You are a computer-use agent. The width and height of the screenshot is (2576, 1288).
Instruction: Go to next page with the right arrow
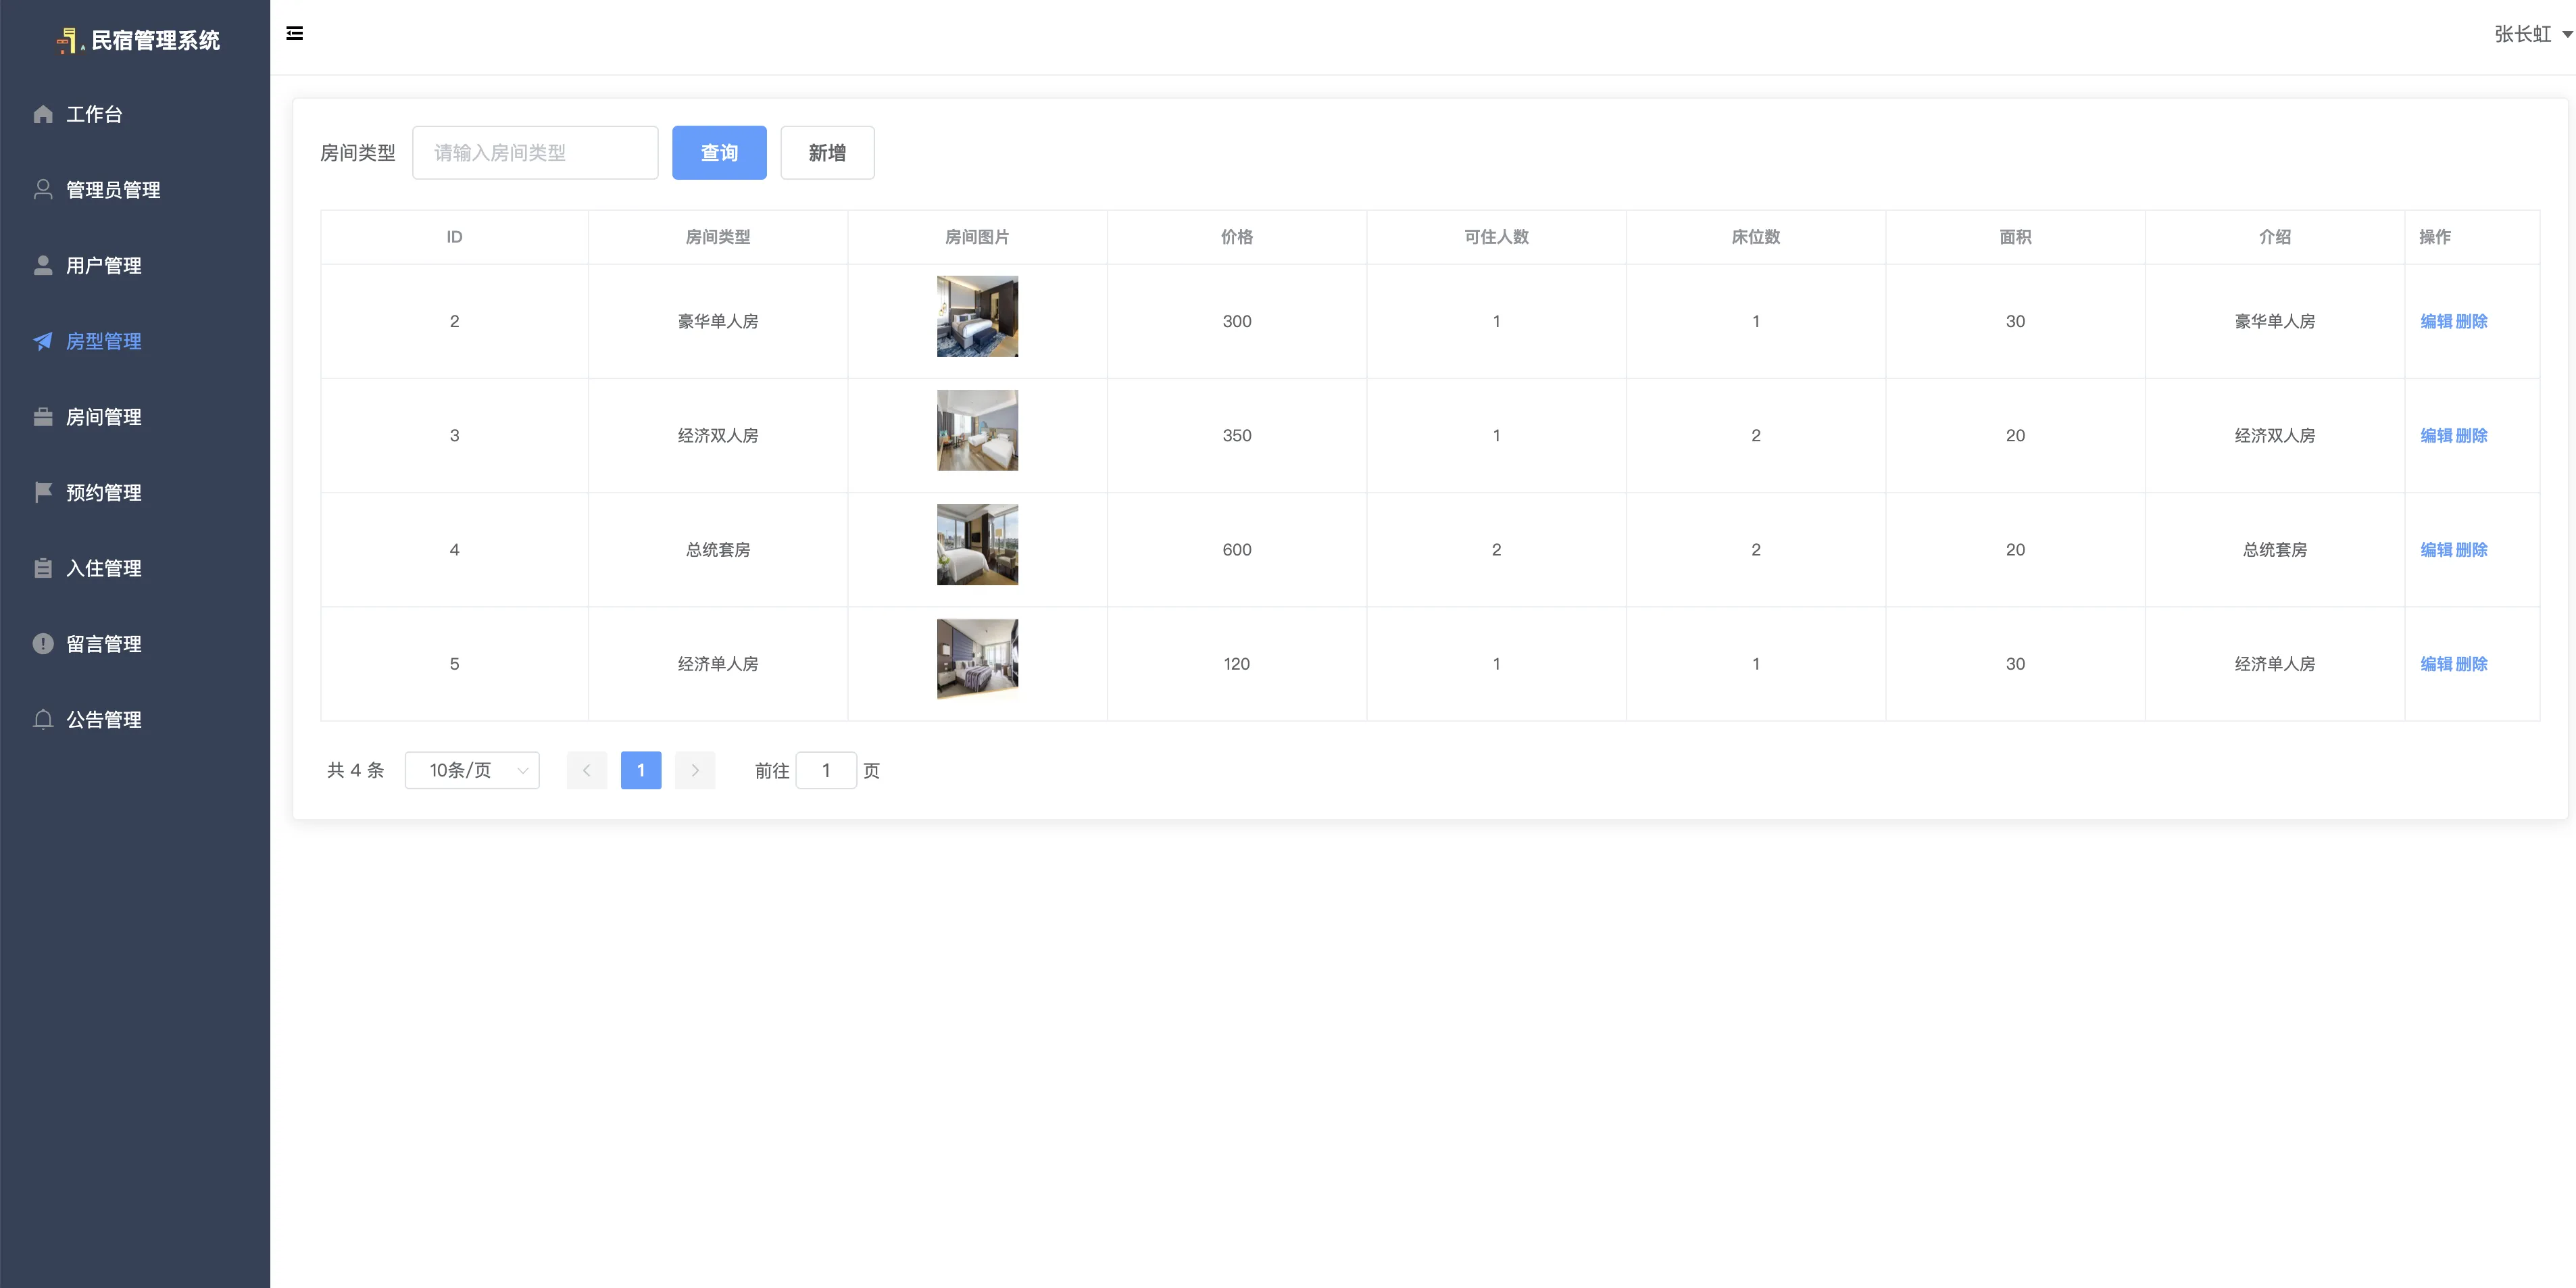pyautogui.click(x=695, y=770)
